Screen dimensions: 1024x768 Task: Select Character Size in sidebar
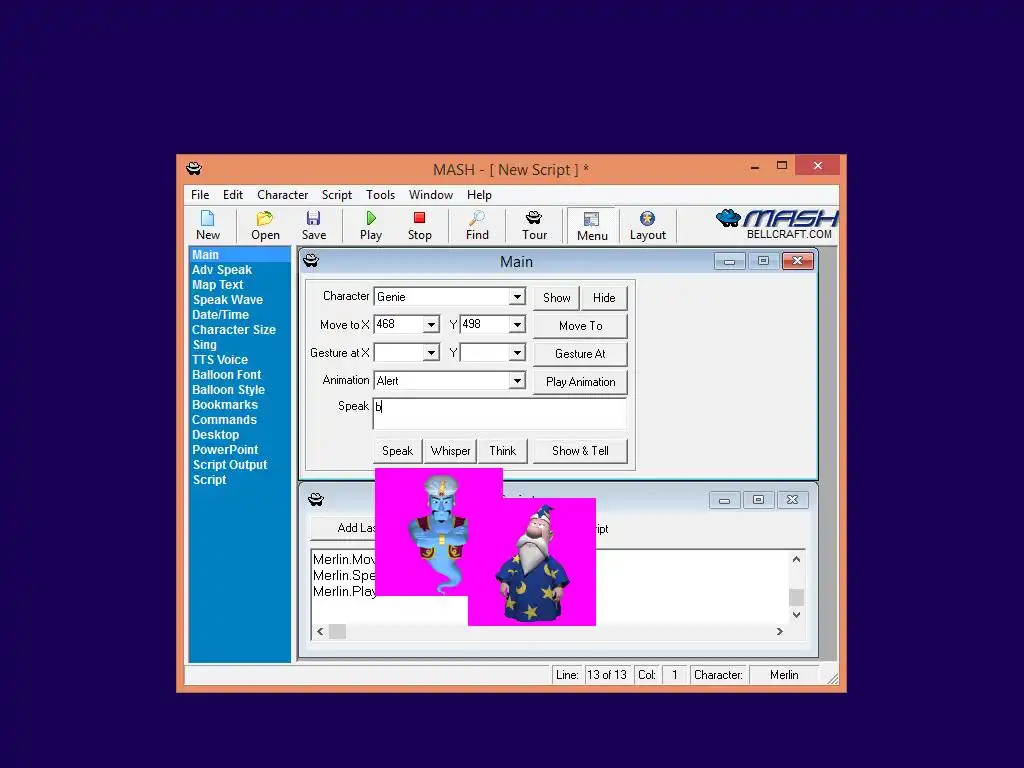click(x=234, y=330)
